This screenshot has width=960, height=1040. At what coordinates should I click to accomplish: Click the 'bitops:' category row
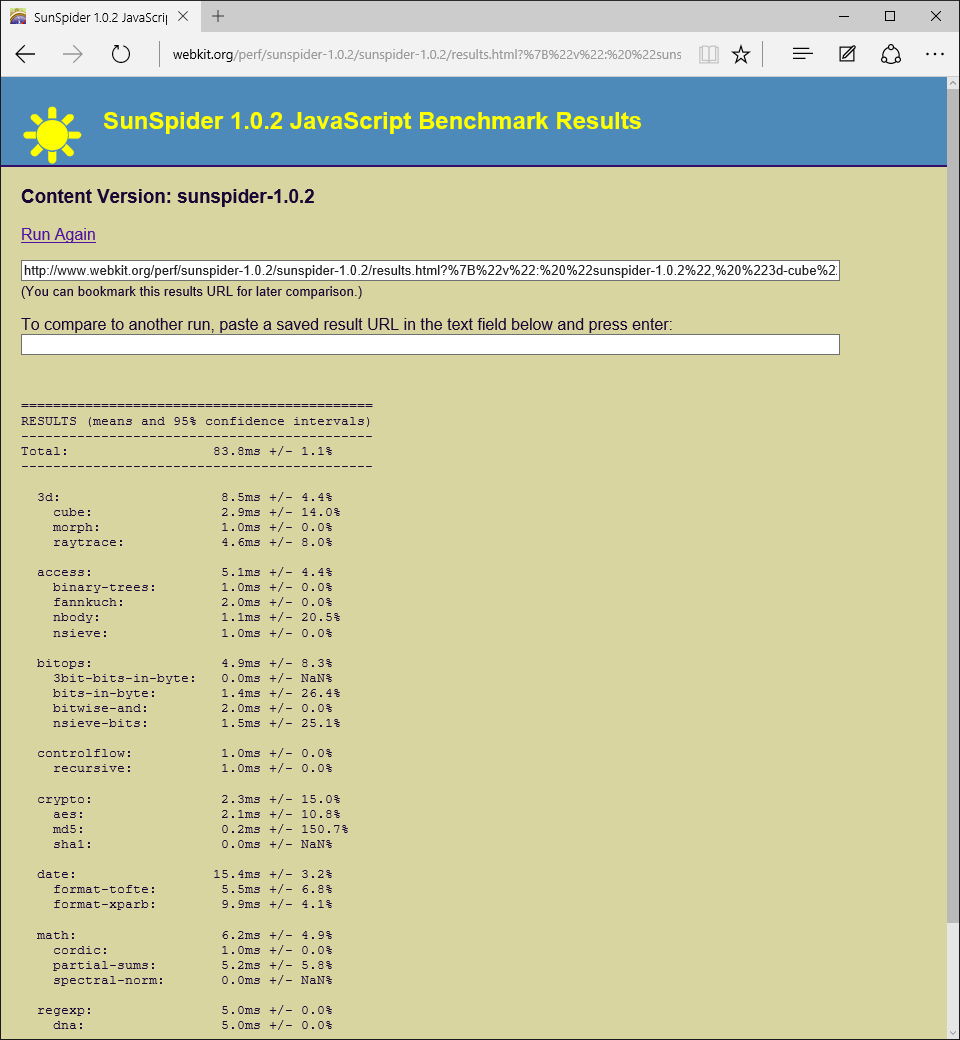click(184, 663)
